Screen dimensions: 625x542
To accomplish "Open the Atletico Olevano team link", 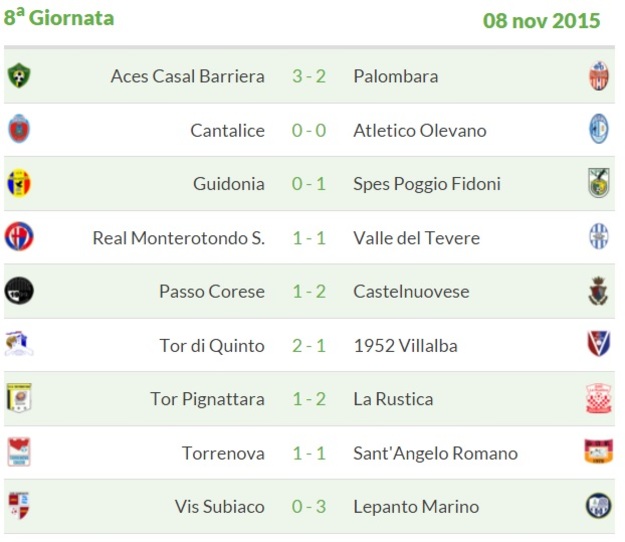I will coord(420,130).
